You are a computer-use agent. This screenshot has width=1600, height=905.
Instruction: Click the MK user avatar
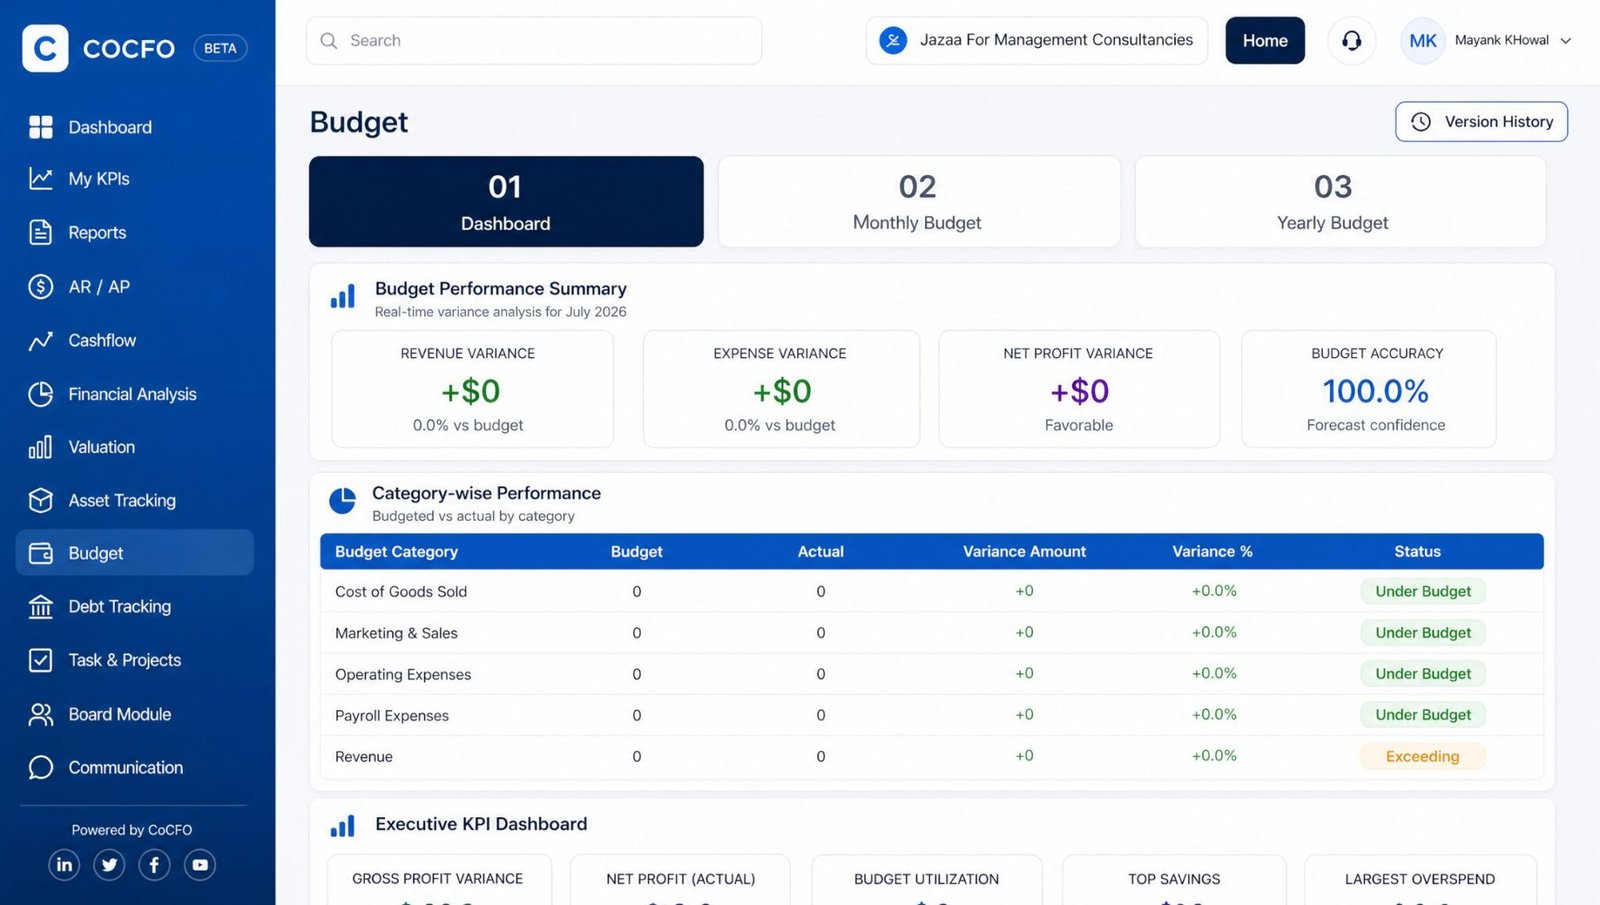click(1422, 41)
